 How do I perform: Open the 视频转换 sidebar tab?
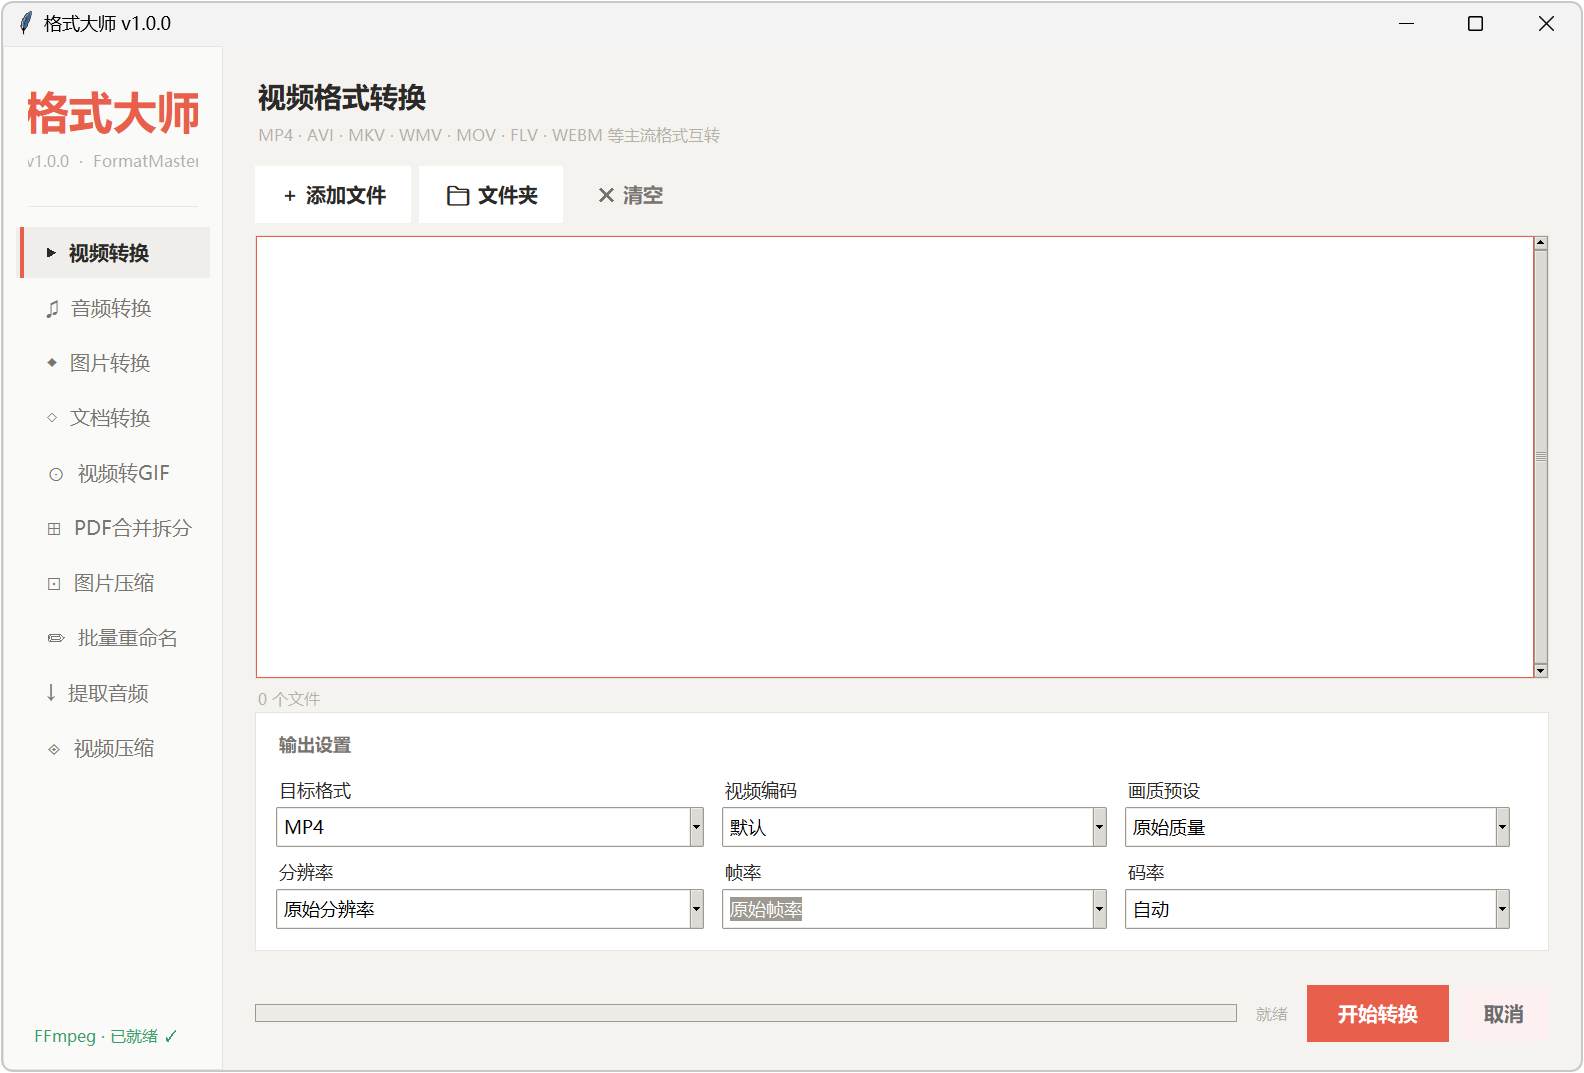tap(115, 253)
